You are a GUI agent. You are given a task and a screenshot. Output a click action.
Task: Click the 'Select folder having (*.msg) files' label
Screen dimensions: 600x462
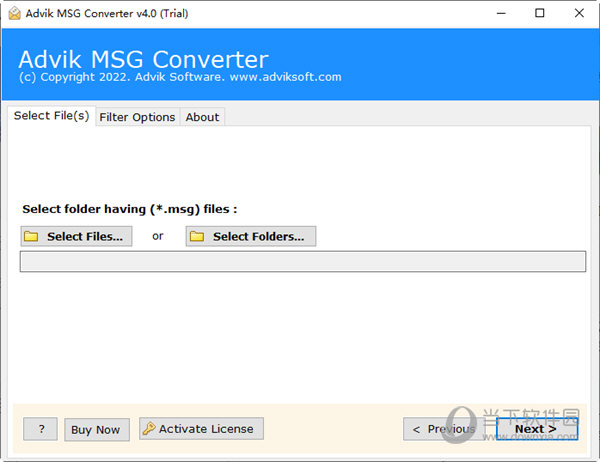click(130, 209)
